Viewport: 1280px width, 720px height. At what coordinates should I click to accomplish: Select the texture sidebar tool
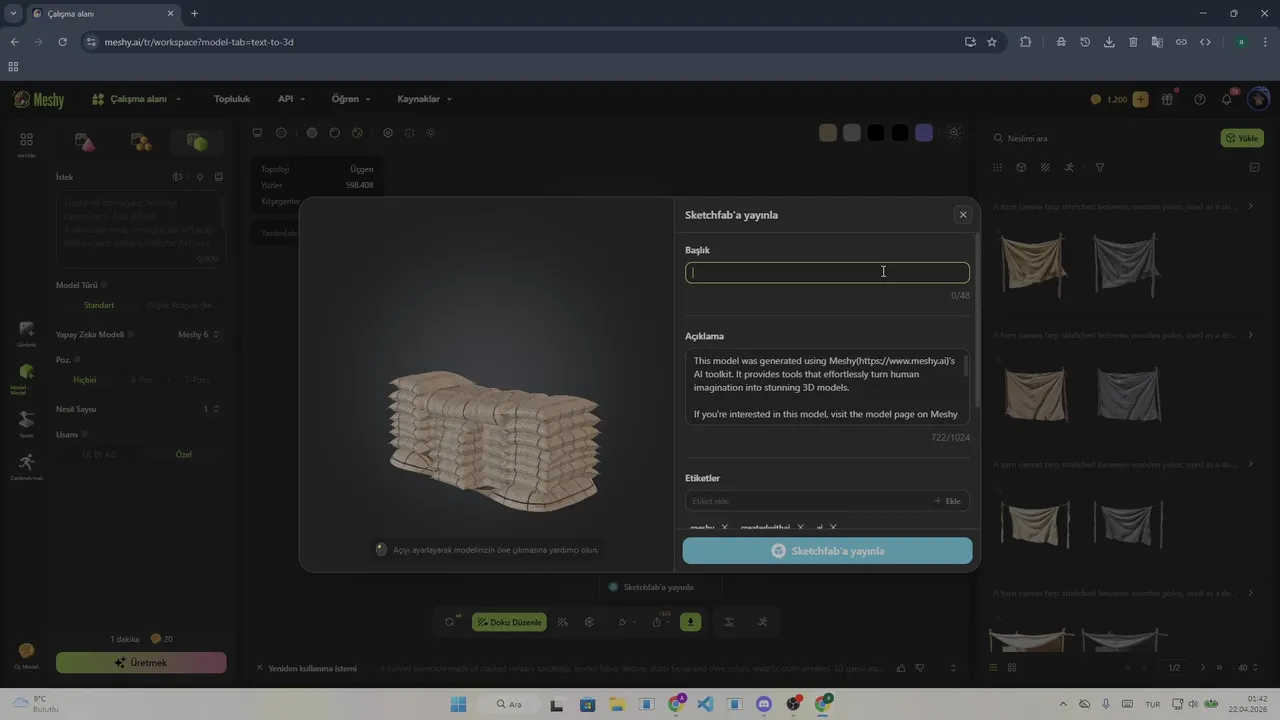[26, 423]
